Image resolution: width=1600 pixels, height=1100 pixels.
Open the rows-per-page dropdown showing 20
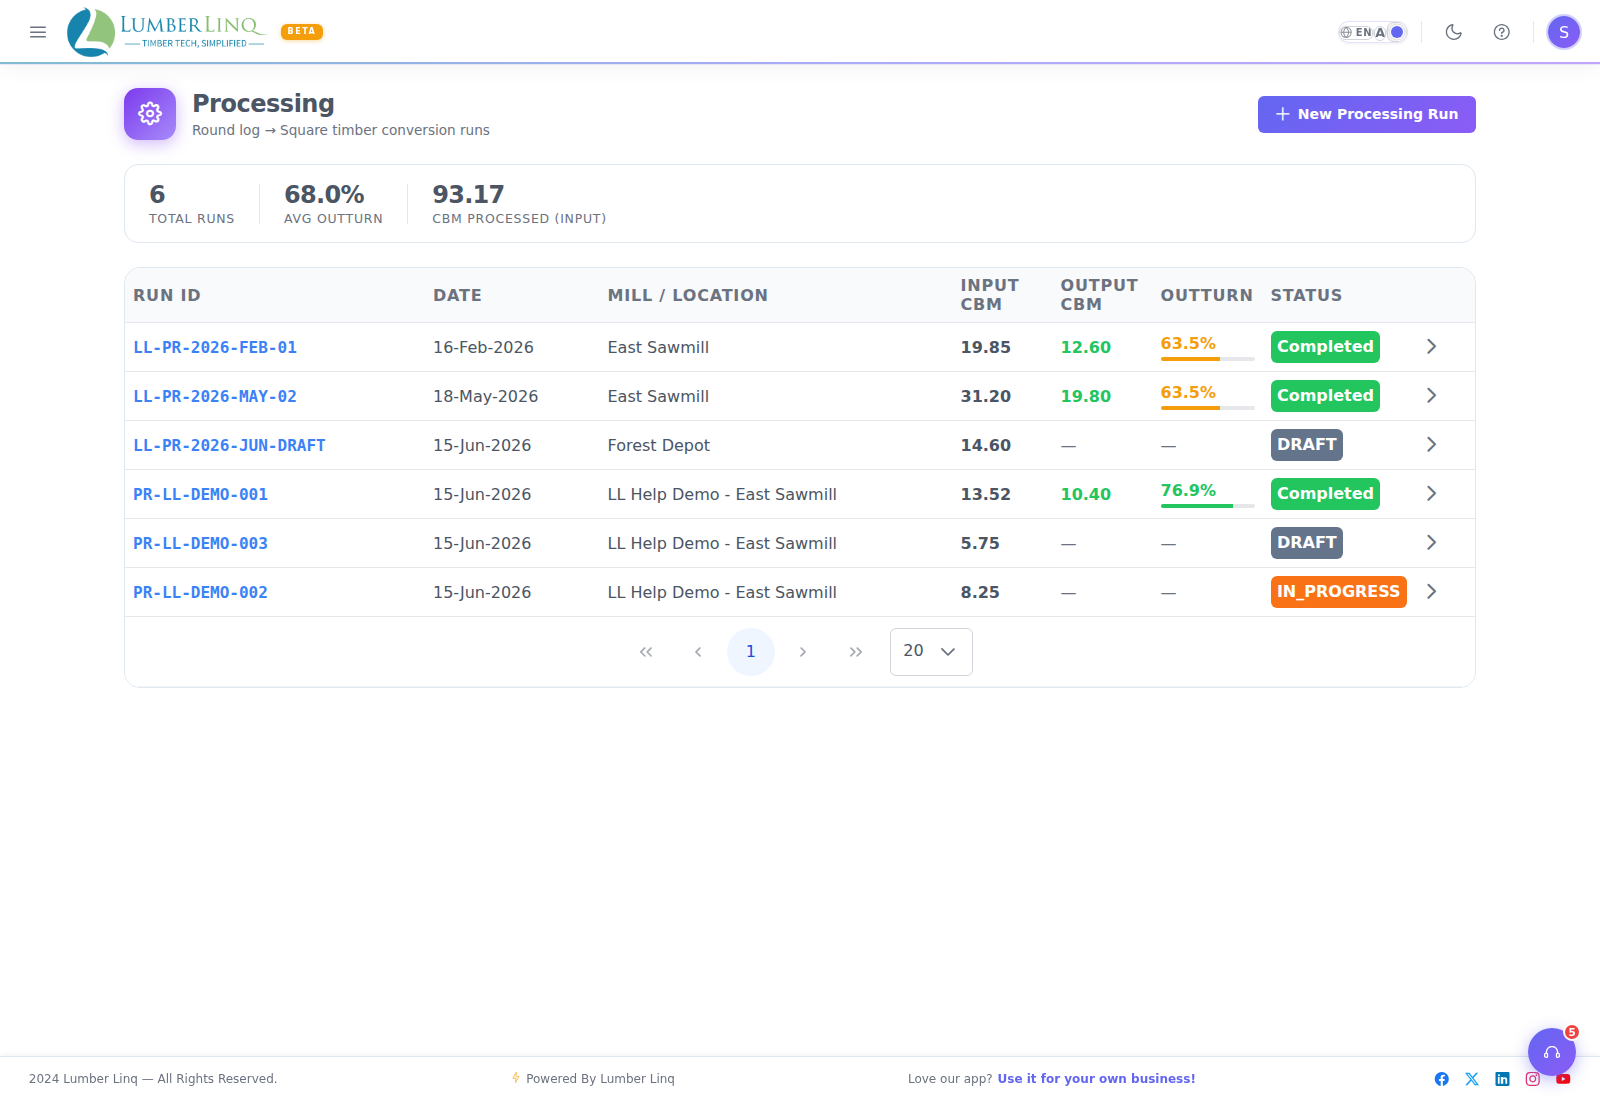(x=931, y=652)
